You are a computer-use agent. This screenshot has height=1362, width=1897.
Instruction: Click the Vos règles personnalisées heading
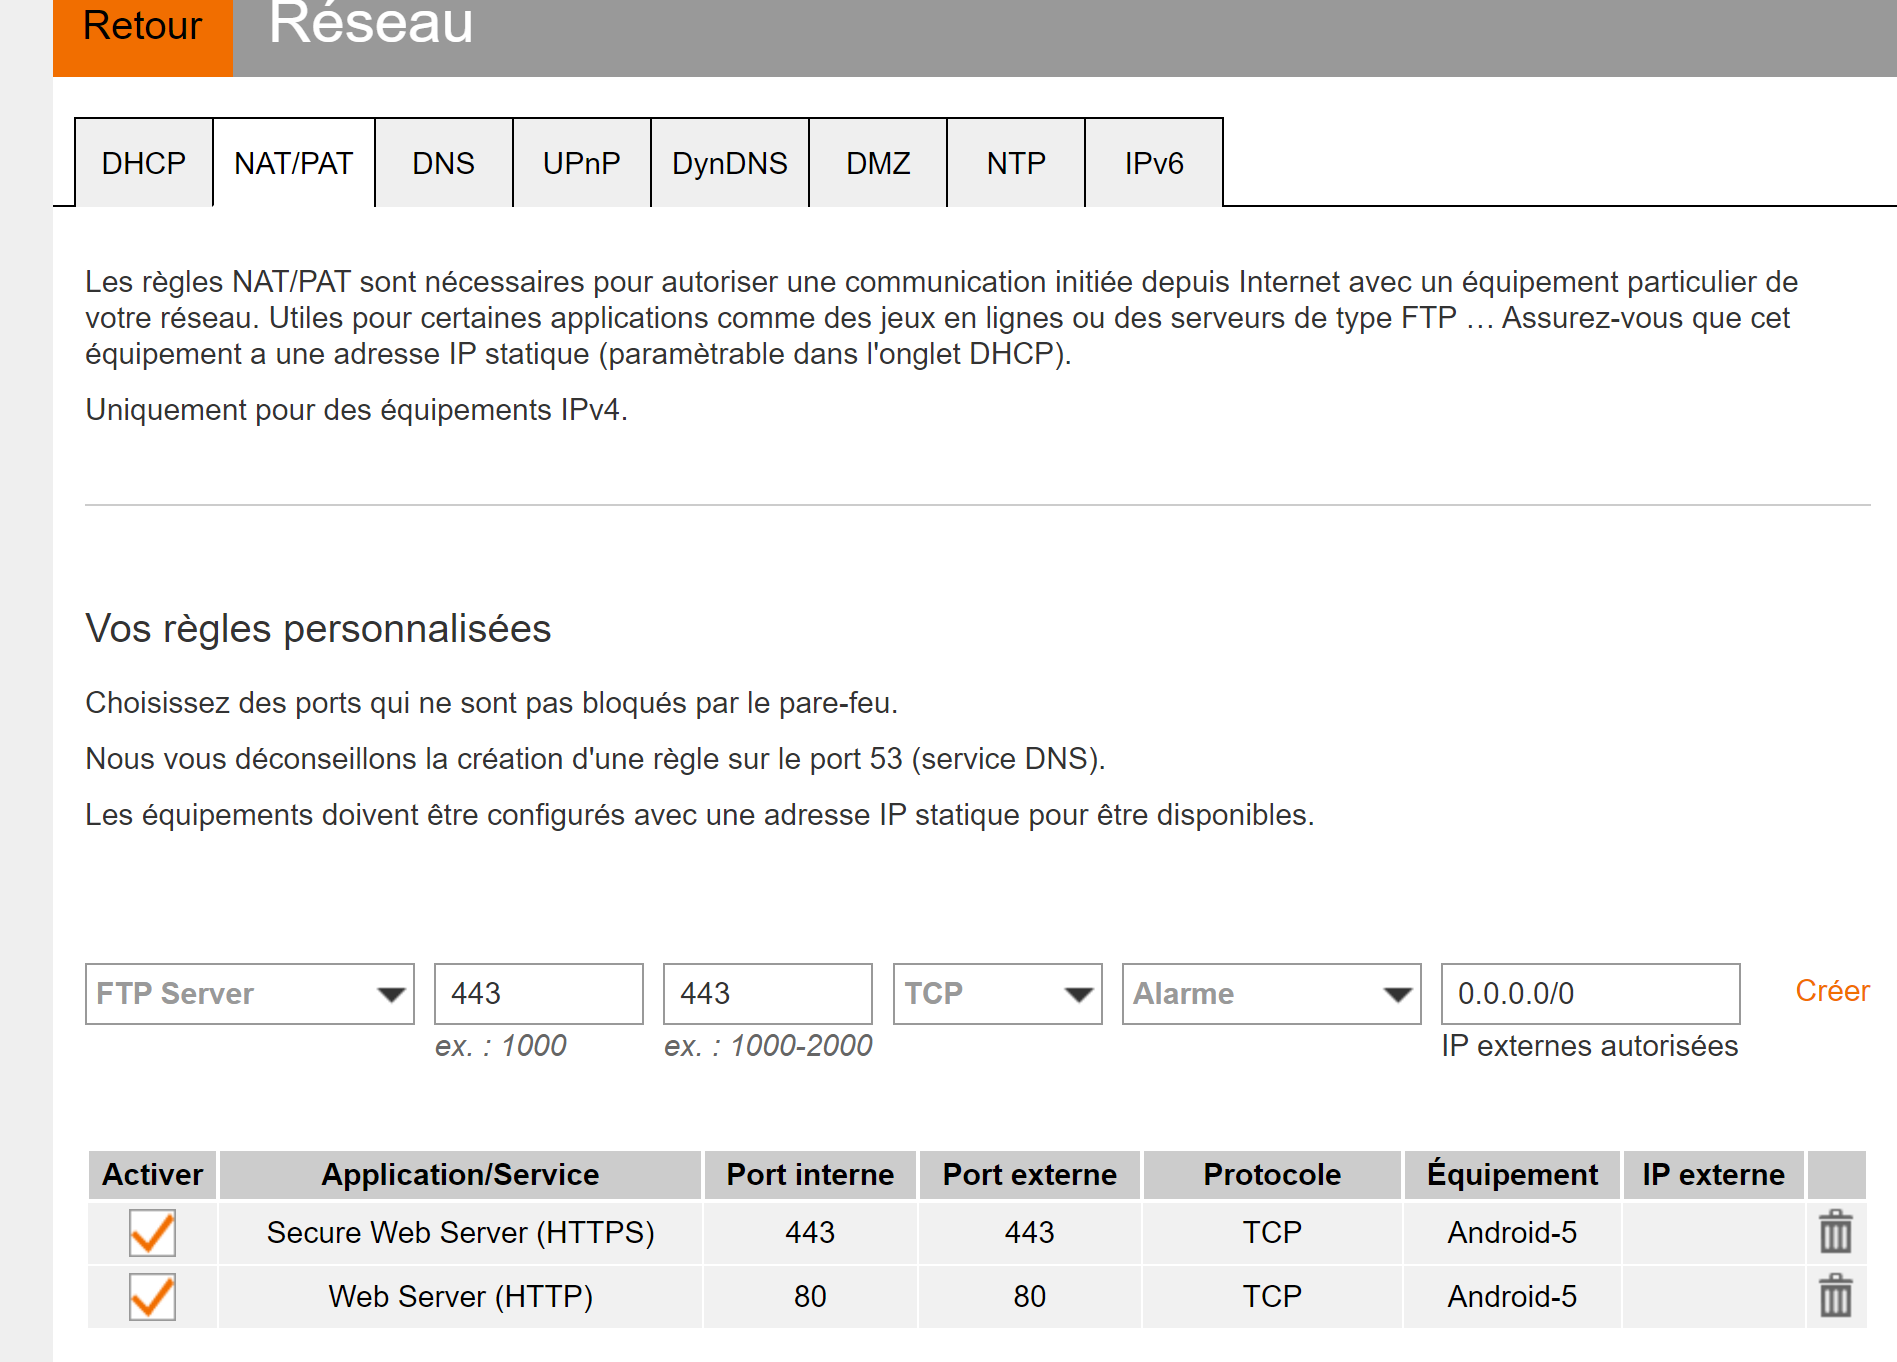coord(318,629)
